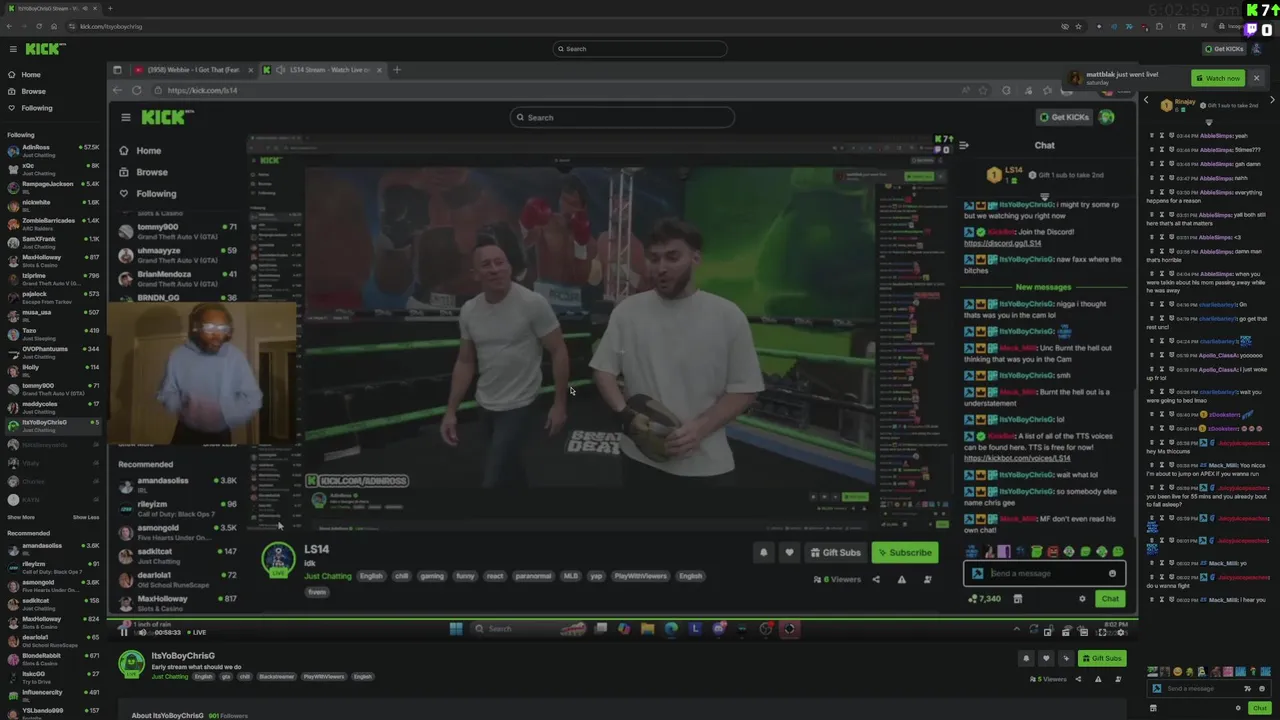Viewport: 1280px width, 720px height.
Task: Click the streamer webcam overlay in video
Action: 203,372
